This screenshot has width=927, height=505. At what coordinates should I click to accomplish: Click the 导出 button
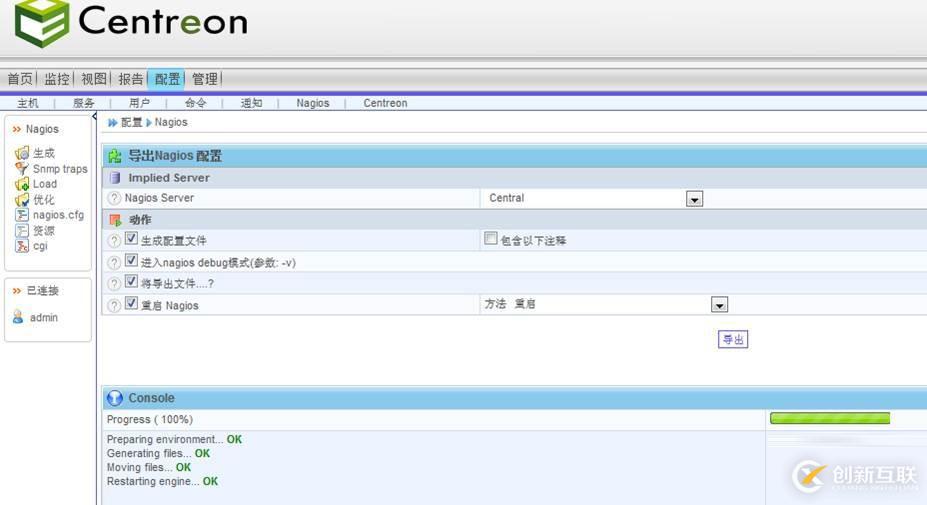pyautogui.click(x=733, y=339)
